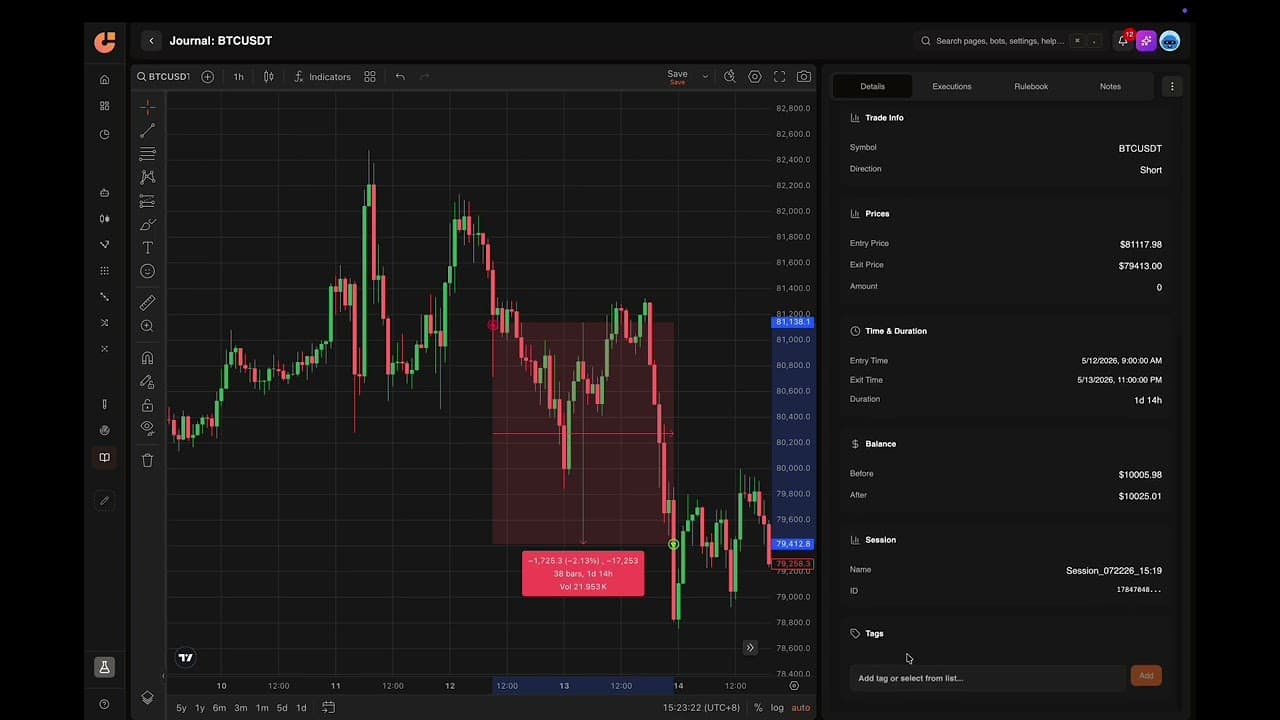
Task: Open the forecasting and measurement tools
Action: [147, 201]
